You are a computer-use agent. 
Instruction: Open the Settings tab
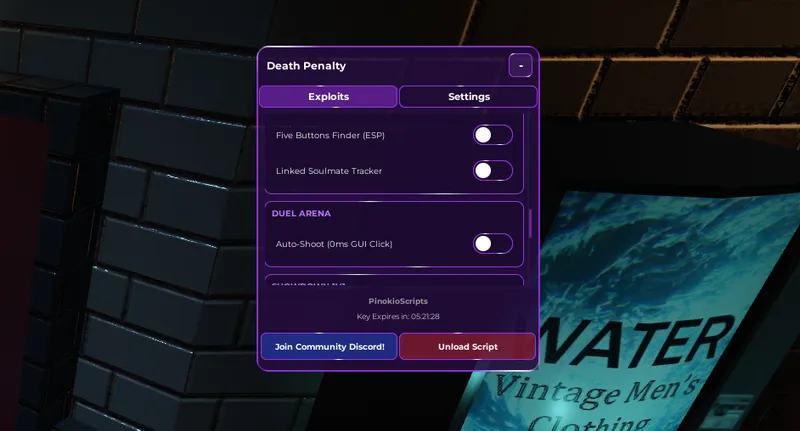468,96
